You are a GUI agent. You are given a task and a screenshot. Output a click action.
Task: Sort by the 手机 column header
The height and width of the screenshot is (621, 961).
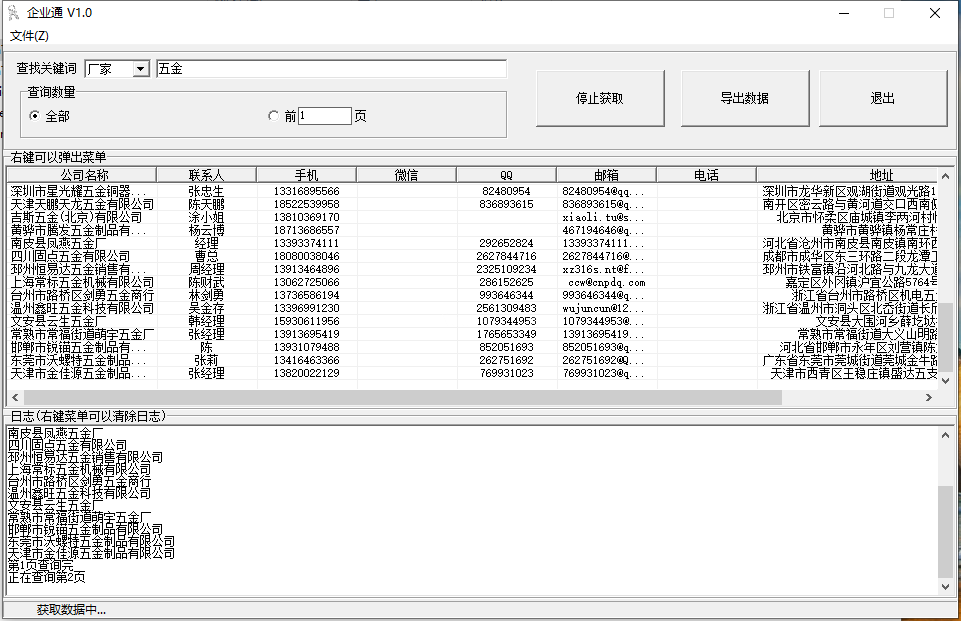pyautogui.click(x=306, y=175)
